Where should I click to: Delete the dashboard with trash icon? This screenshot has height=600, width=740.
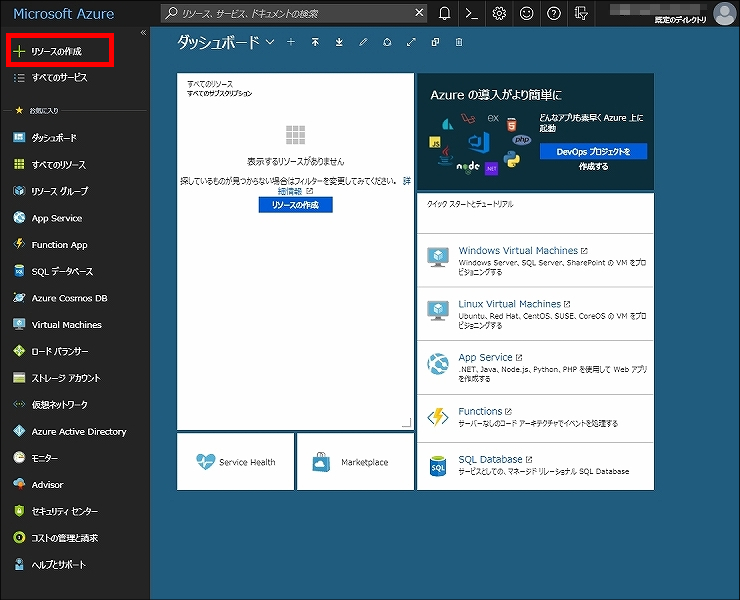pyautogui.click(x=459, y=42)
